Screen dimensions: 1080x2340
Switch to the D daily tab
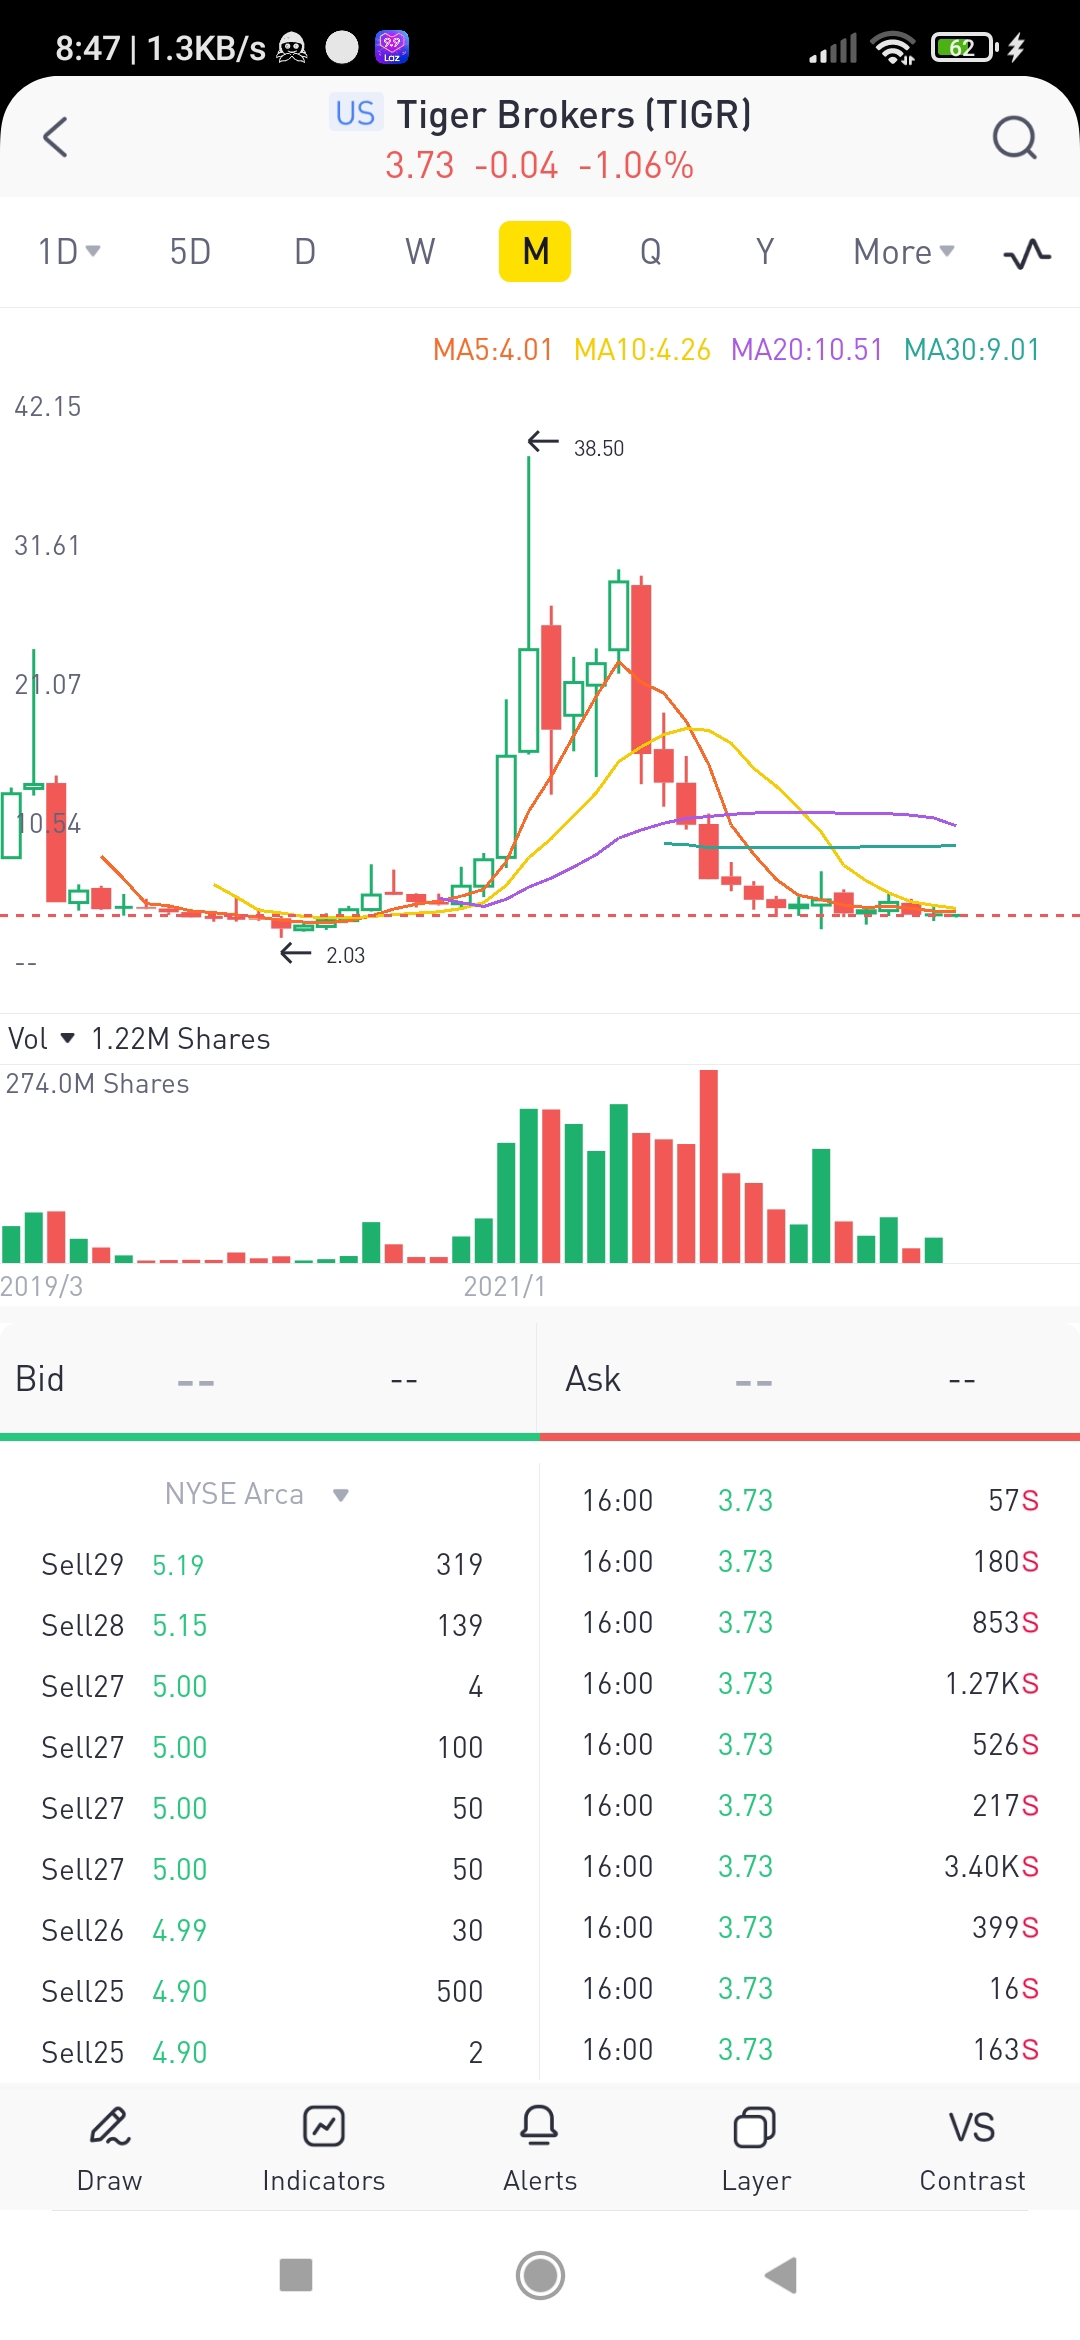pyautogui.click(x=305, y=251)
